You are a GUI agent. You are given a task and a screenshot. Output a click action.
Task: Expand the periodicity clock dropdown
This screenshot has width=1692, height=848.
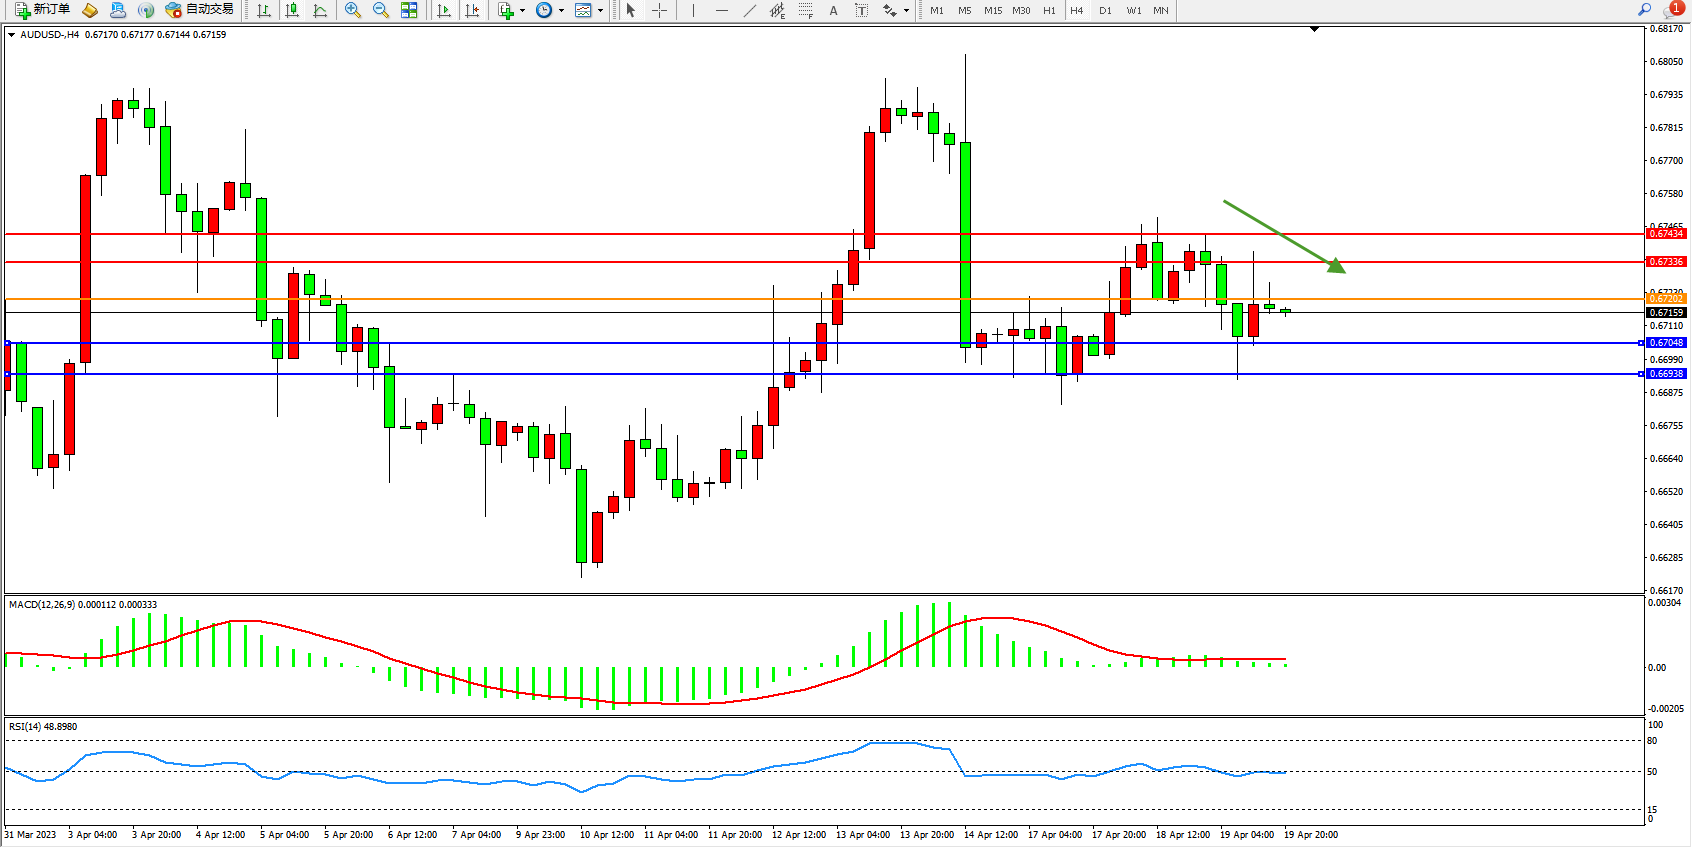[x=561, y=10]
